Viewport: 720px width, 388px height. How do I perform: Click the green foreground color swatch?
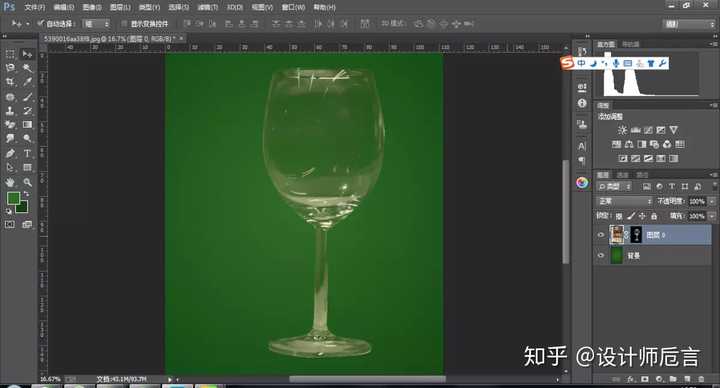[x=13, y=198]
